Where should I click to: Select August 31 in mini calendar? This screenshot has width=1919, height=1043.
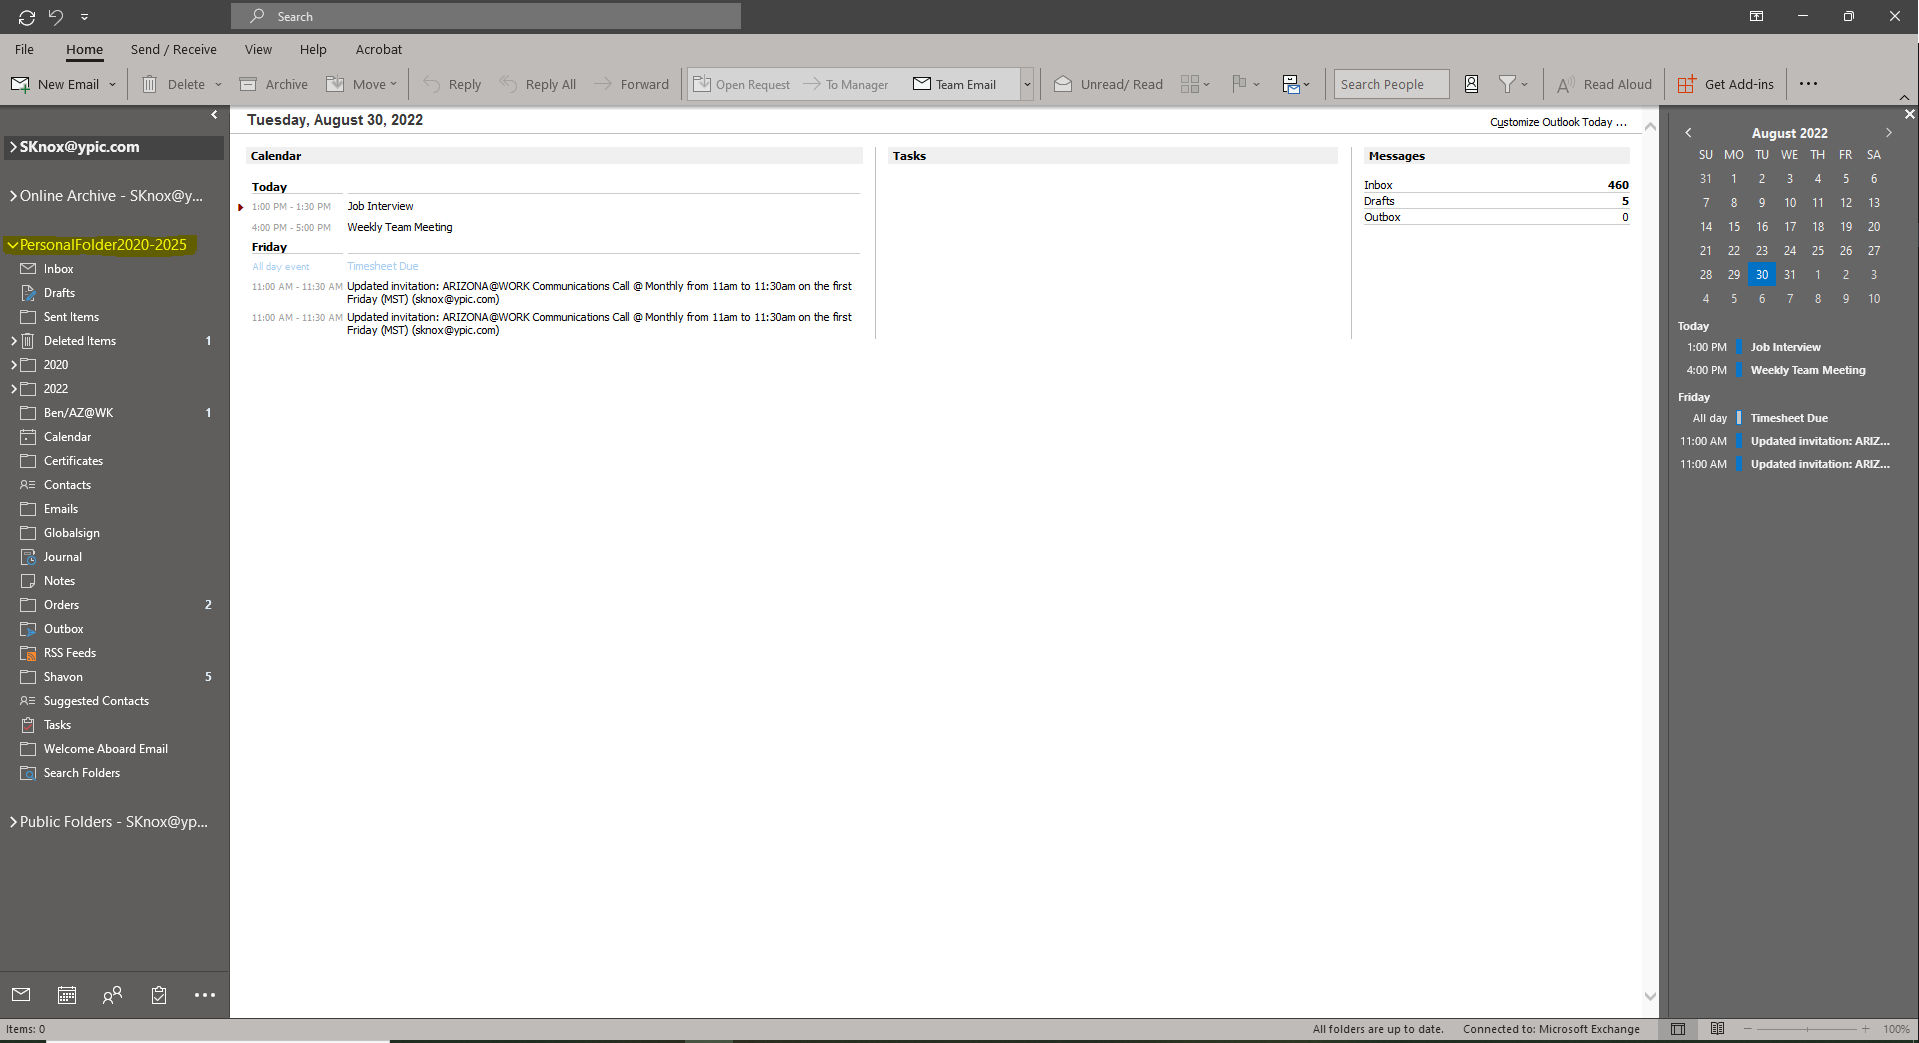pos(1790,275)
